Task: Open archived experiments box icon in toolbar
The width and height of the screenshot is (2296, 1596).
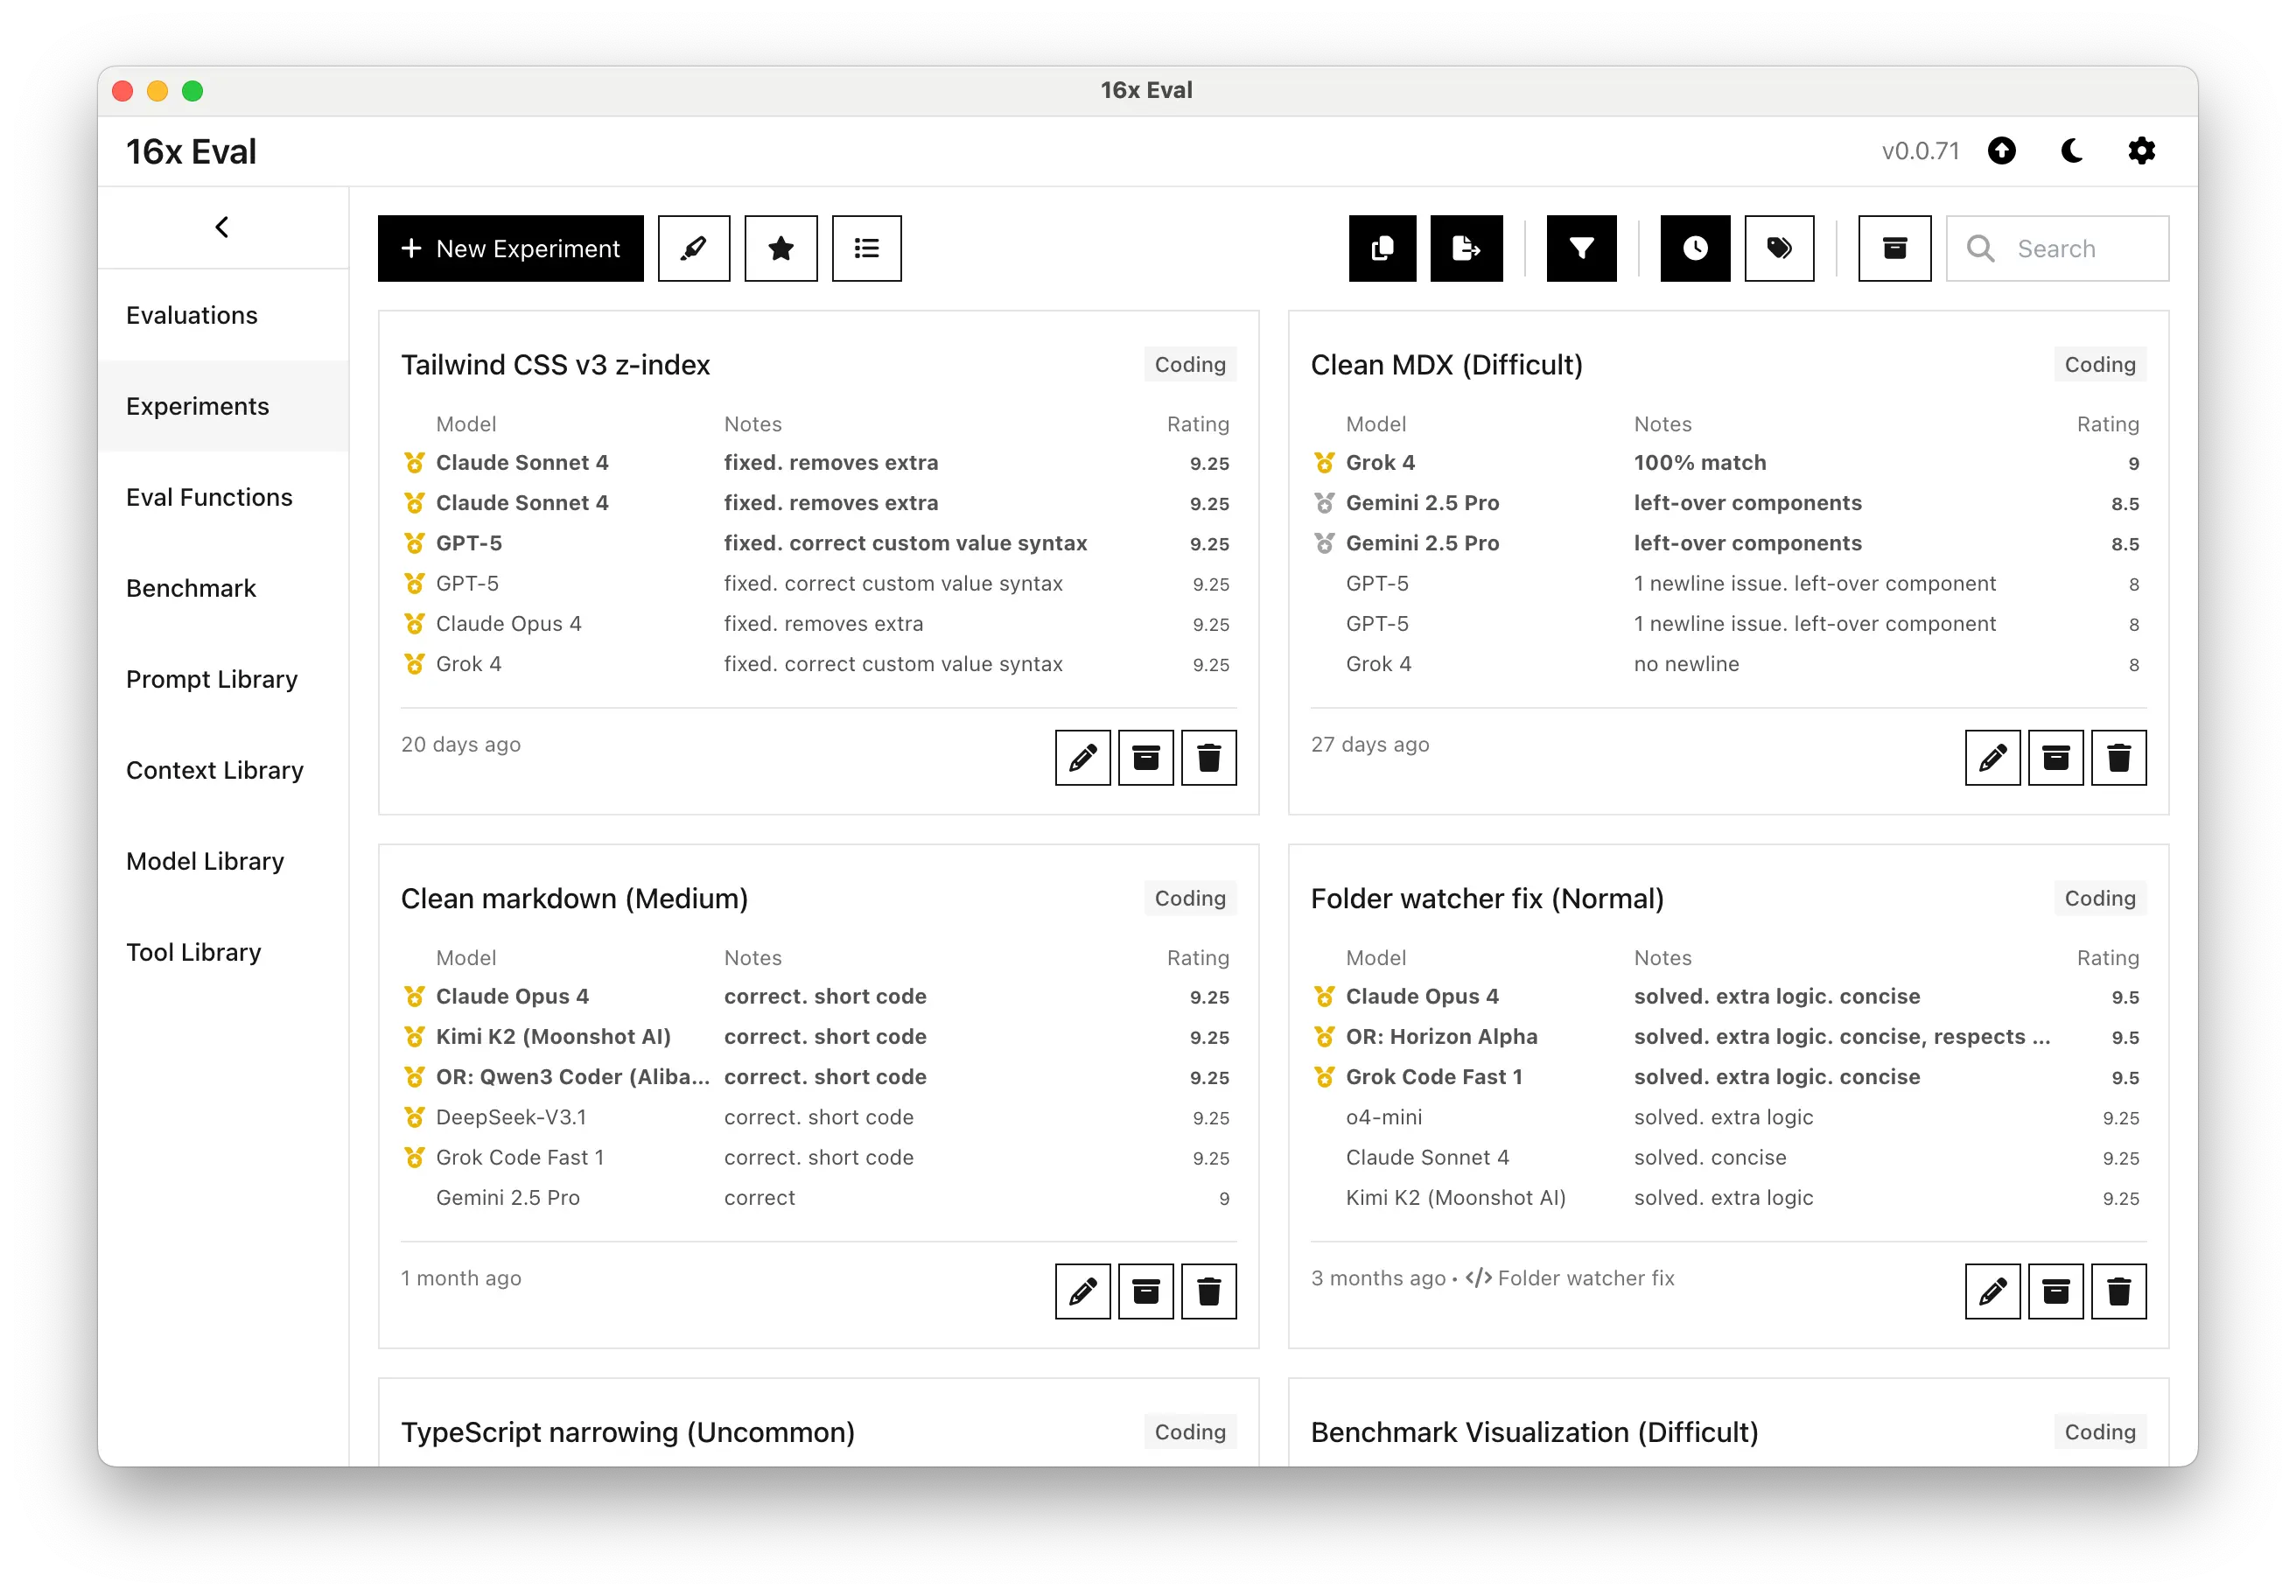Action: click(x=1894, y=248)
